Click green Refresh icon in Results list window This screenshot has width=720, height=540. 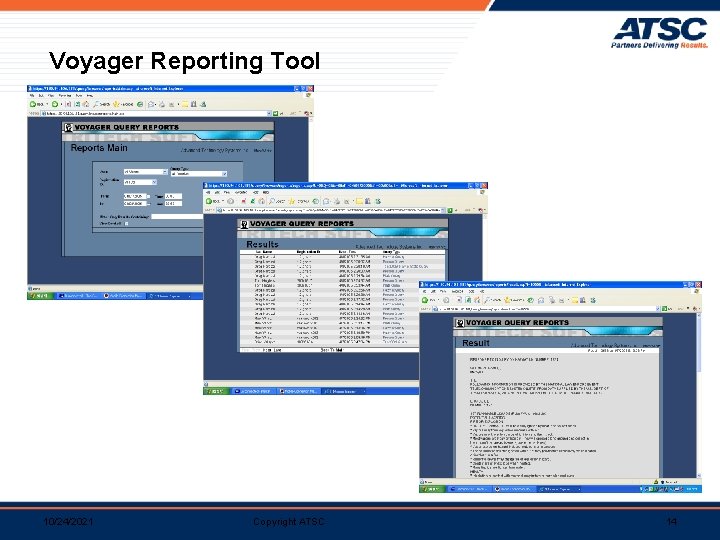click(x=252, y=201)
